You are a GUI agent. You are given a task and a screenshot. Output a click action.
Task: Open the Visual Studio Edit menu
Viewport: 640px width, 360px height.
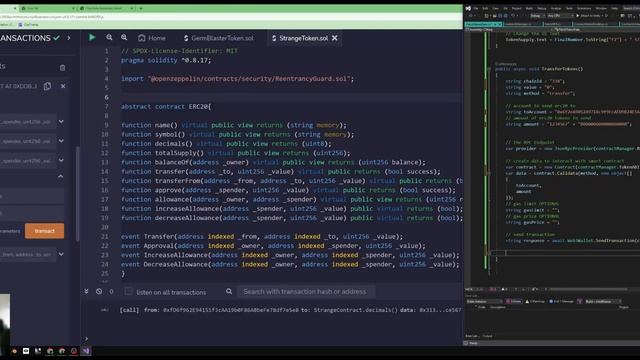pos(485,8)
